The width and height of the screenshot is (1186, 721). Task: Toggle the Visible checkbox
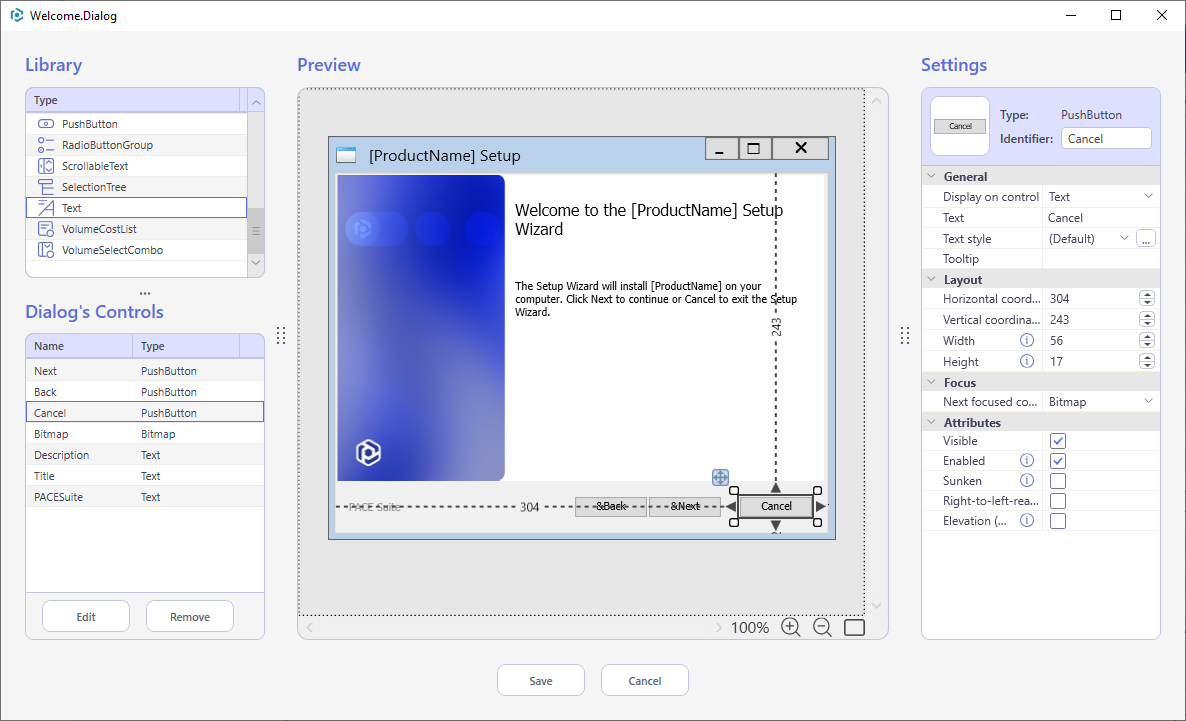coord(1057,441)
